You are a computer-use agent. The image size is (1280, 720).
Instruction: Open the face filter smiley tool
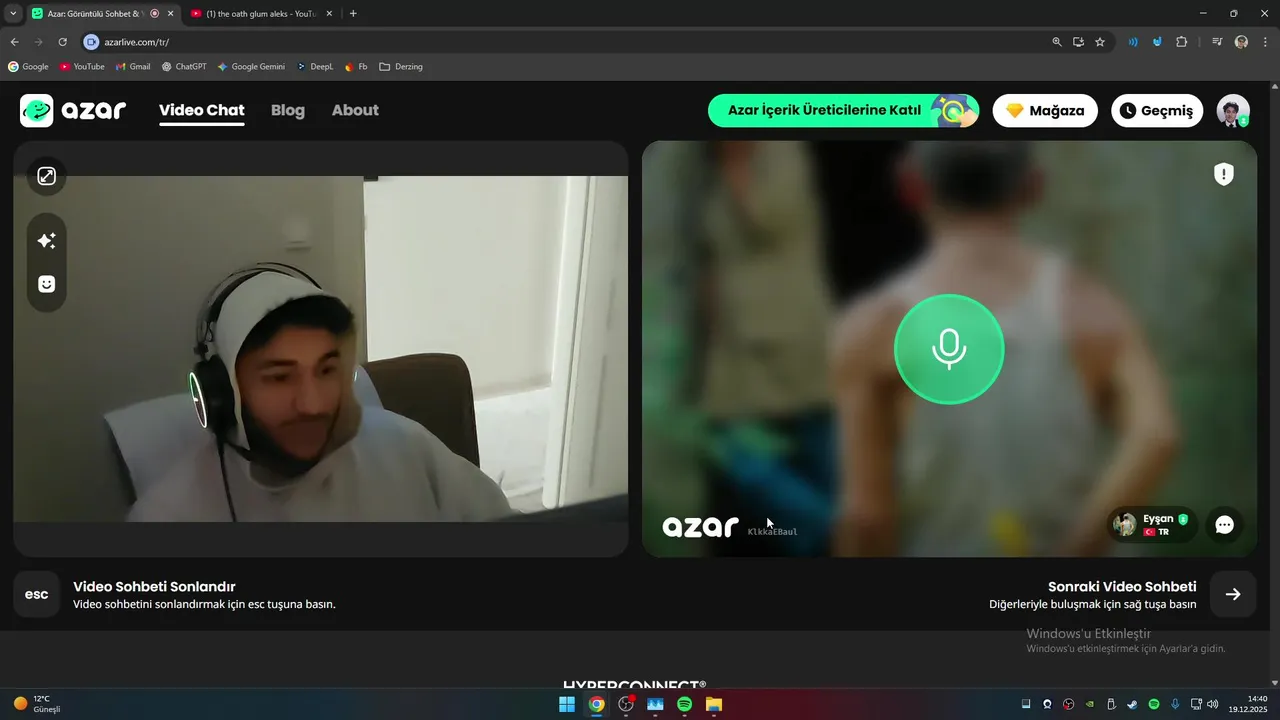coord(46,284)
